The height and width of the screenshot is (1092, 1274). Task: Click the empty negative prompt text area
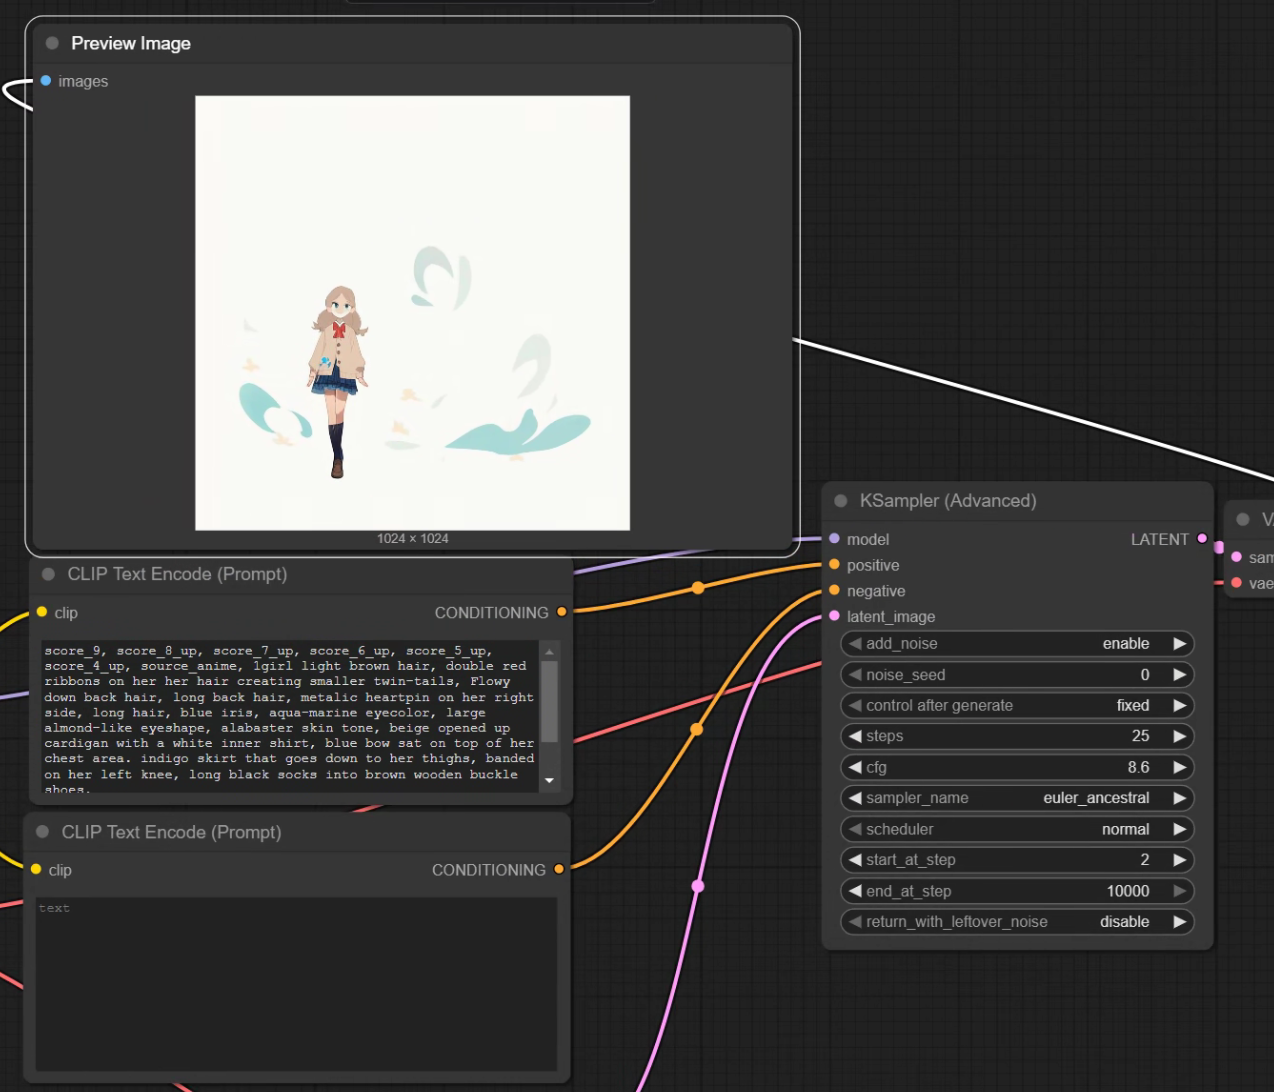click(x=296, y=984)
